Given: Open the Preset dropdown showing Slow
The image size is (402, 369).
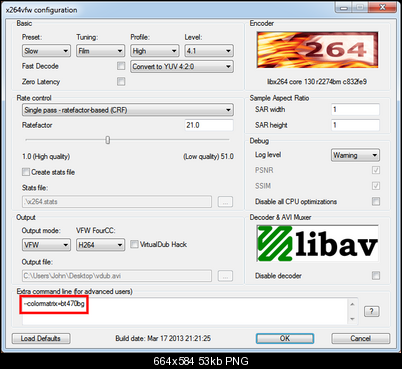Looking at the screenshot, I should click(x=46, y=51).
